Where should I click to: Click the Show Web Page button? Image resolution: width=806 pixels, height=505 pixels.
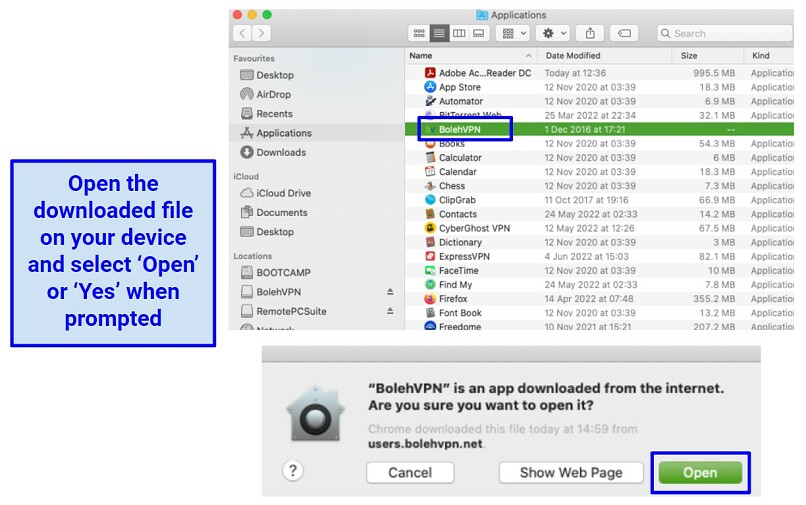571,472
